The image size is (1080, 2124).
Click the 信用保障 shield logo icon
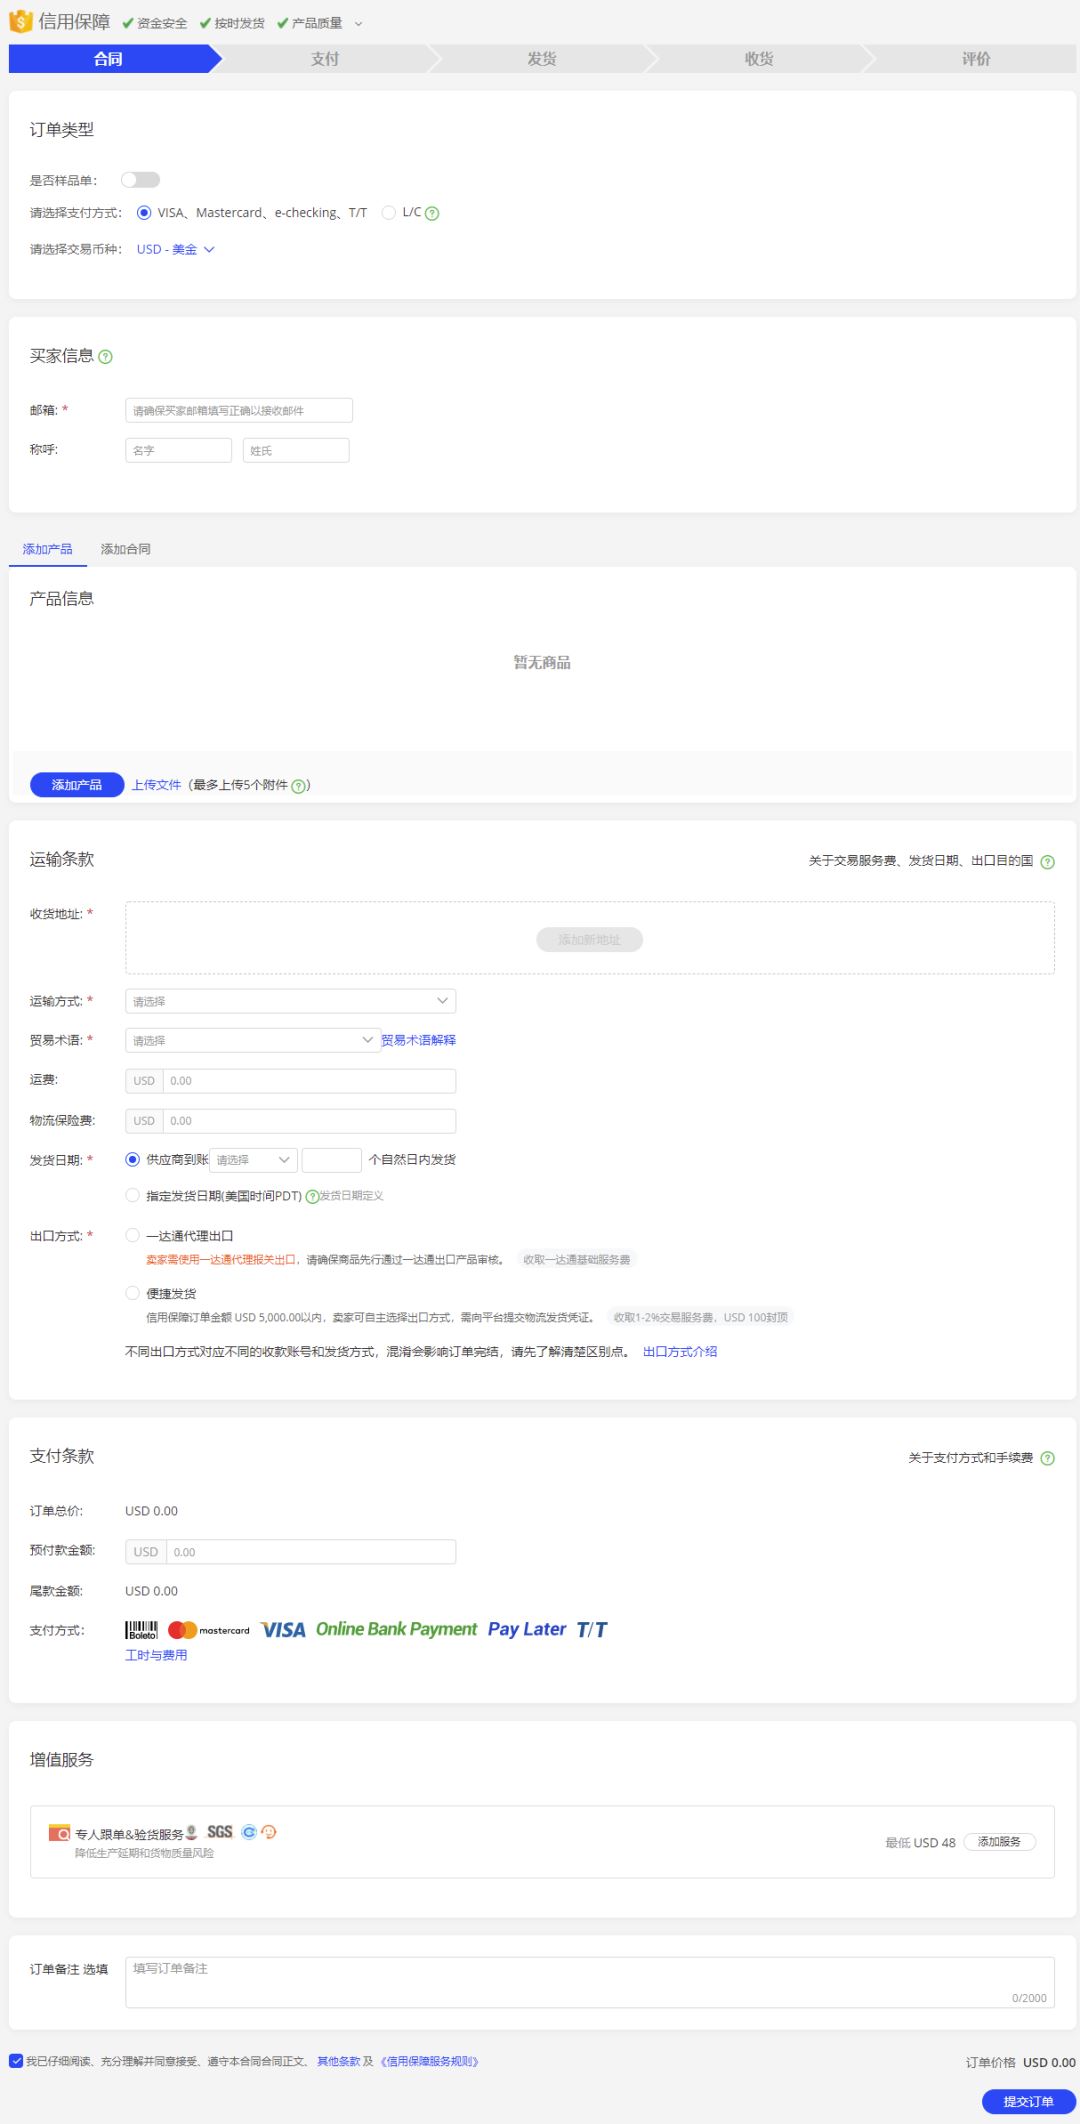point(20,21)
